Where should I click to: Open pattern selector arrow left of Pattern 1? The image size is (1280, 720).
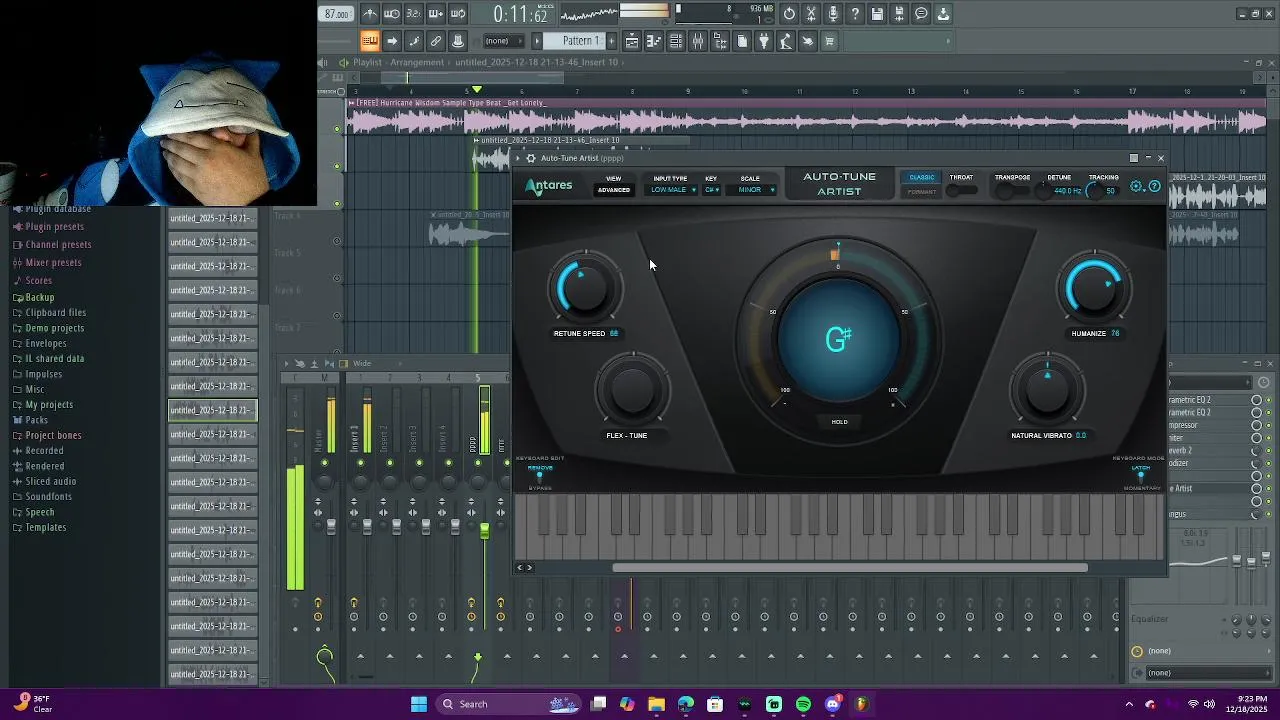click(x=537, y=41)
